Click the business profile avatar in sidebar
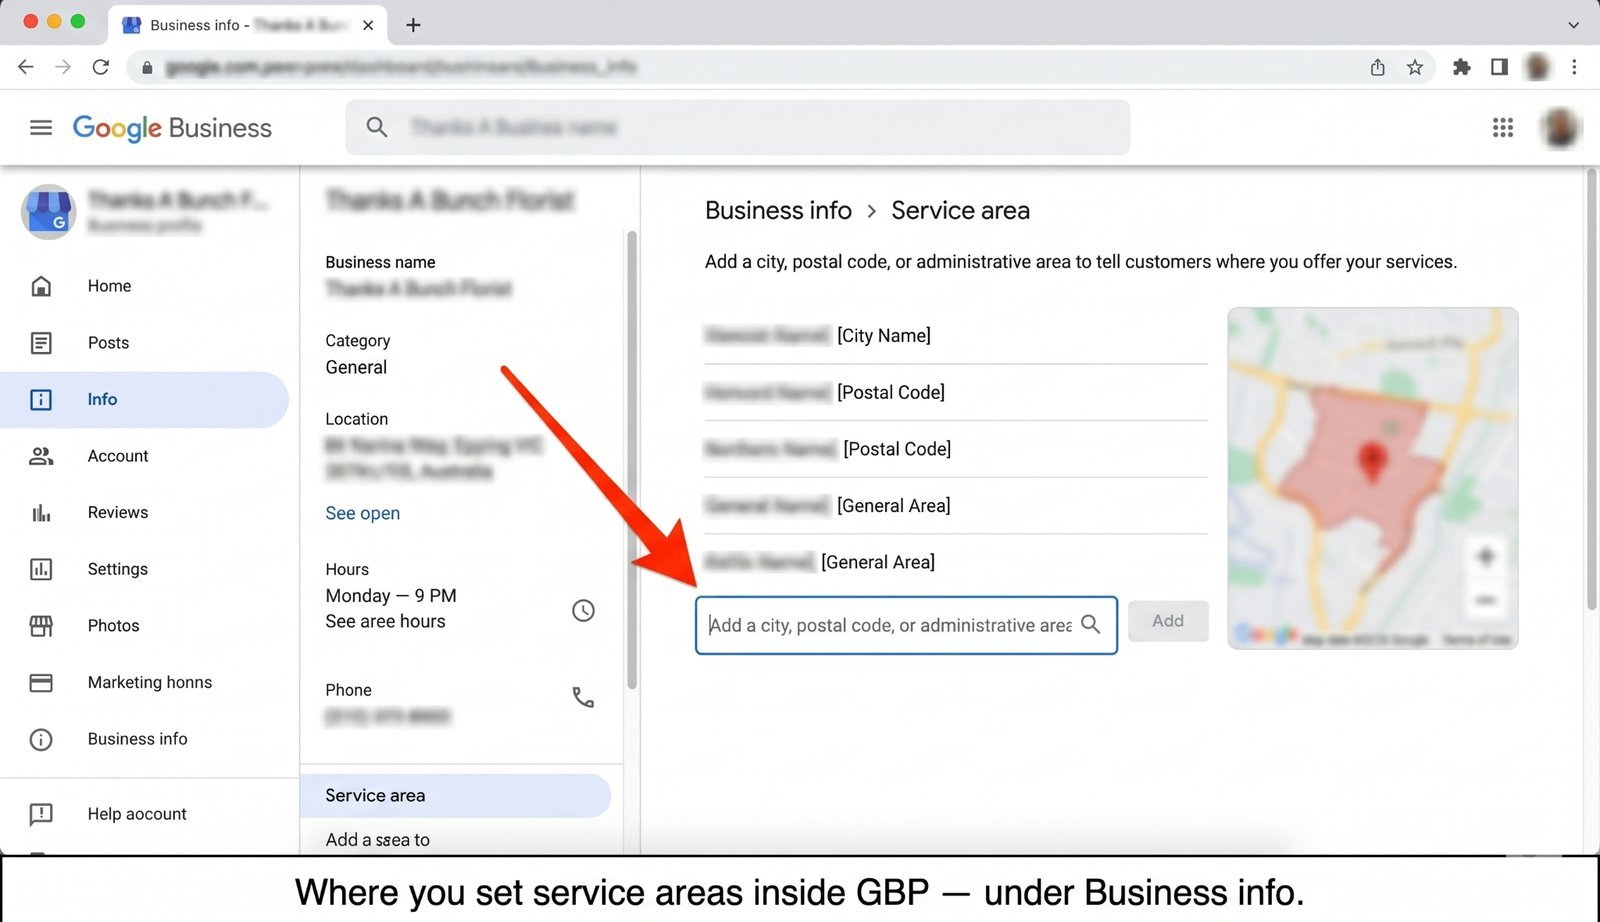1600x922 pixels. tap(48, 212)
